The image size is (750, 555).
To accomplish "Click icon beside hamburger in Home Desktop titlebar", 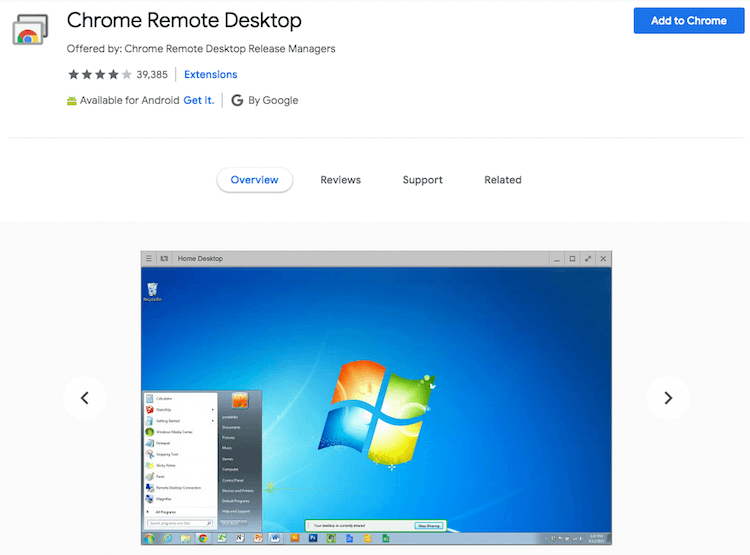I will 164,258.
